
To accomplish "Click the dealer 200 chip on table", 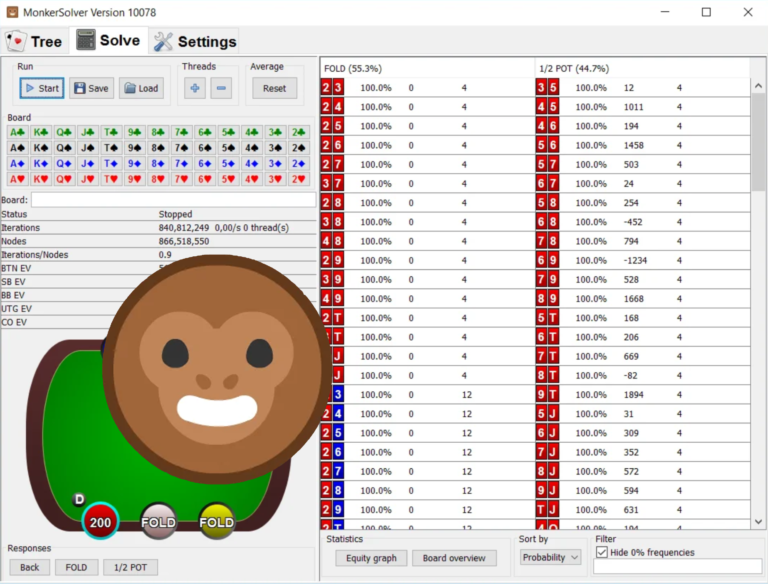I will (100, 522).
